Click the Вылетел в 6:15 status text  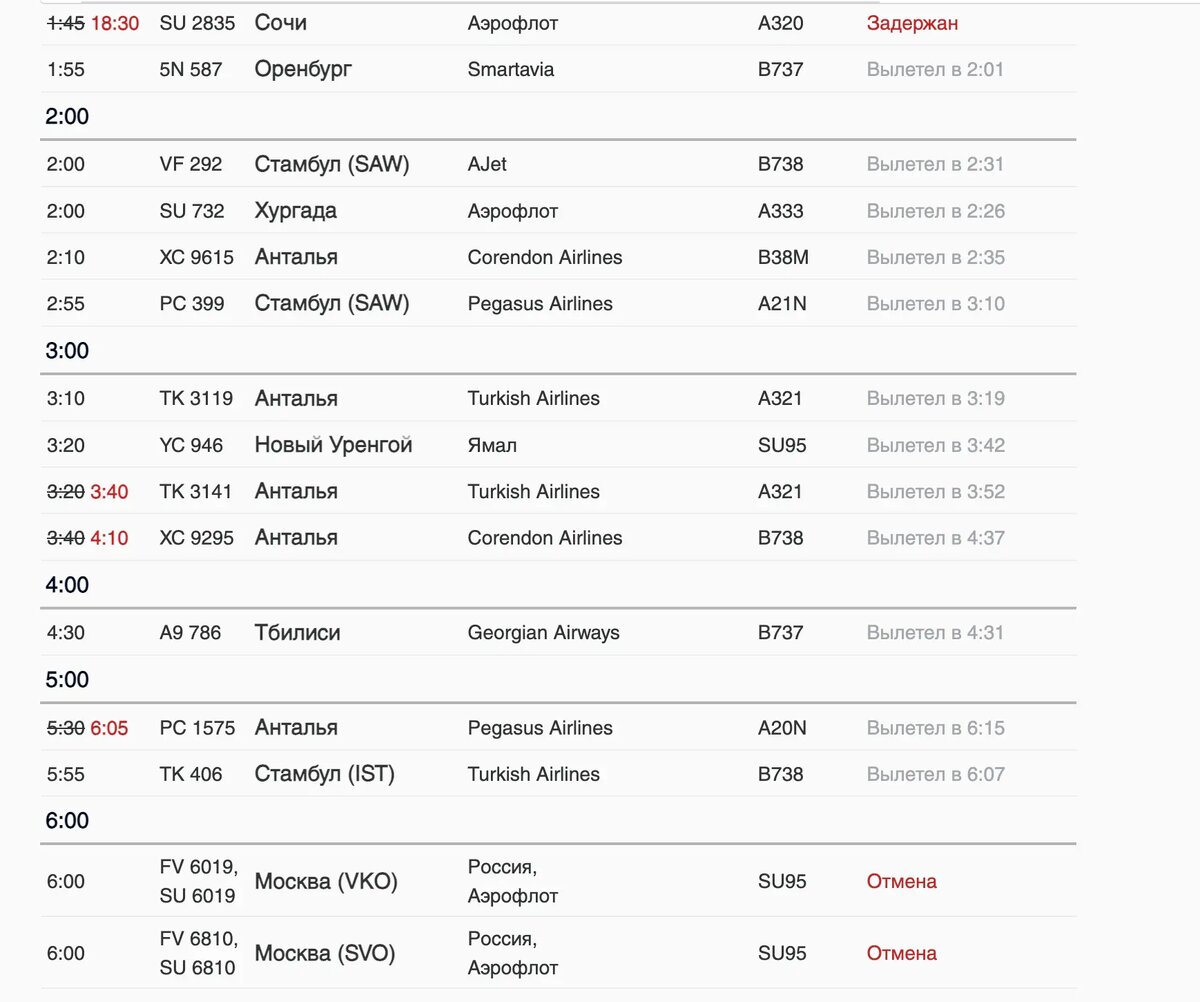(x=935, y=727)
